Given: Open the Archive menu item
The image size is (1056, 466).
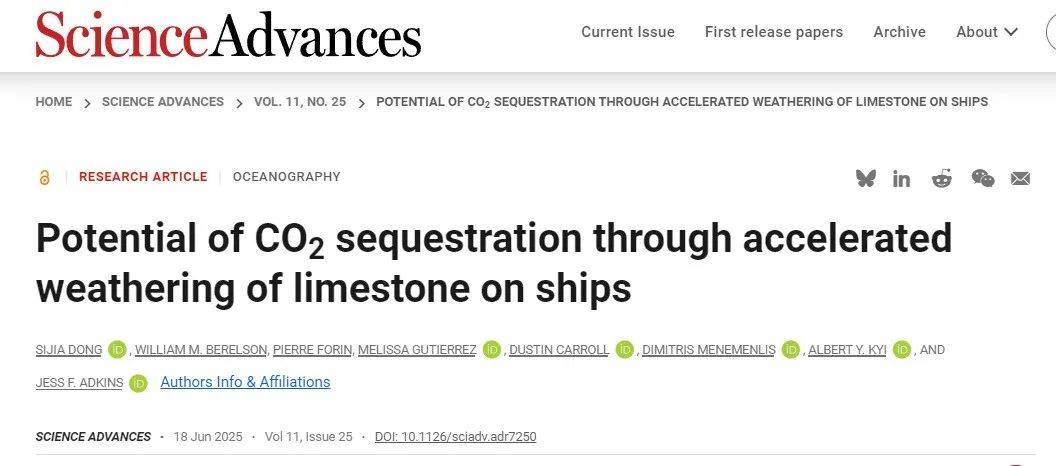Looking at the screenshot, I should pos(899,32).
